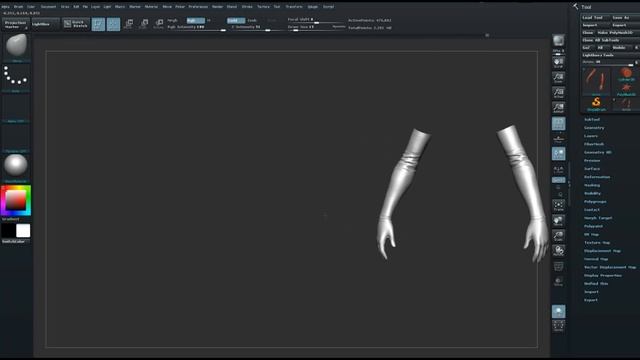Image resolution: width=640 pixels, height=360 pixels.
Task: Adjust the Draw Size slider
Action: coord(316,27)
